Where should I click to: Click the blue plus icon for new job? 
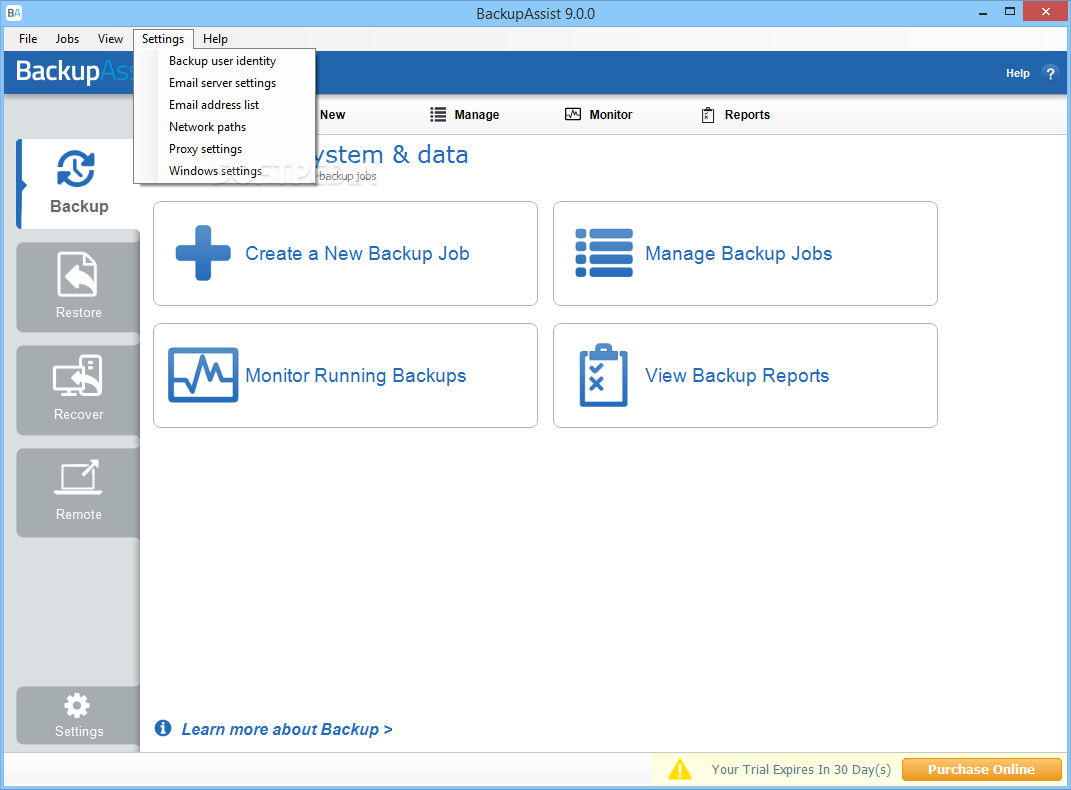[x=204, y=253]
